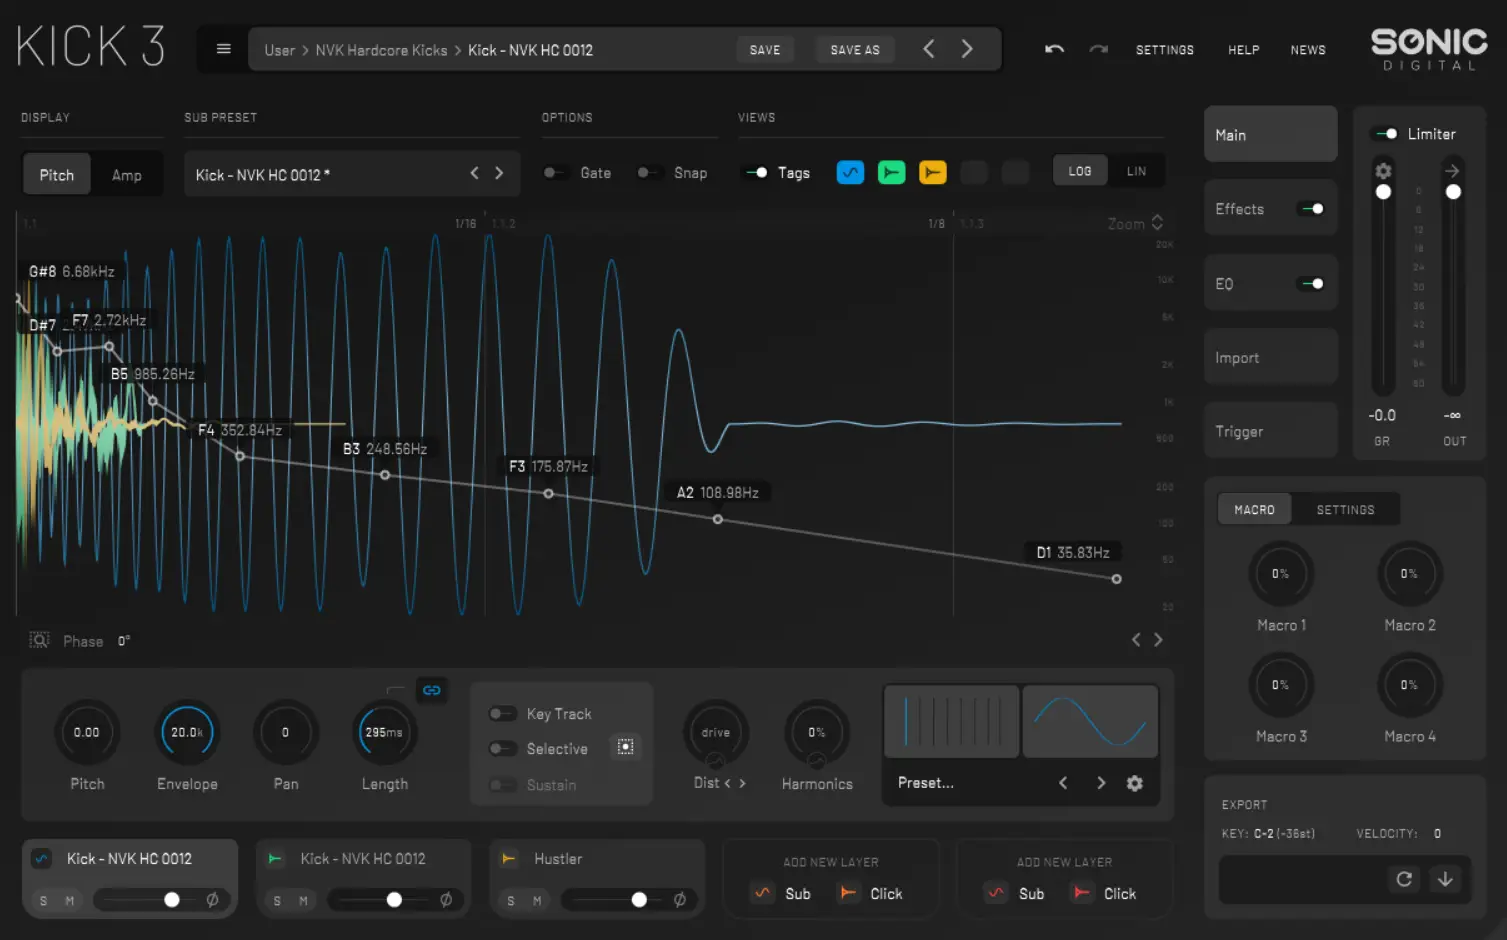1507x940 pixels.
Task: Enable the Selective switch
Action: pos(501,748)
